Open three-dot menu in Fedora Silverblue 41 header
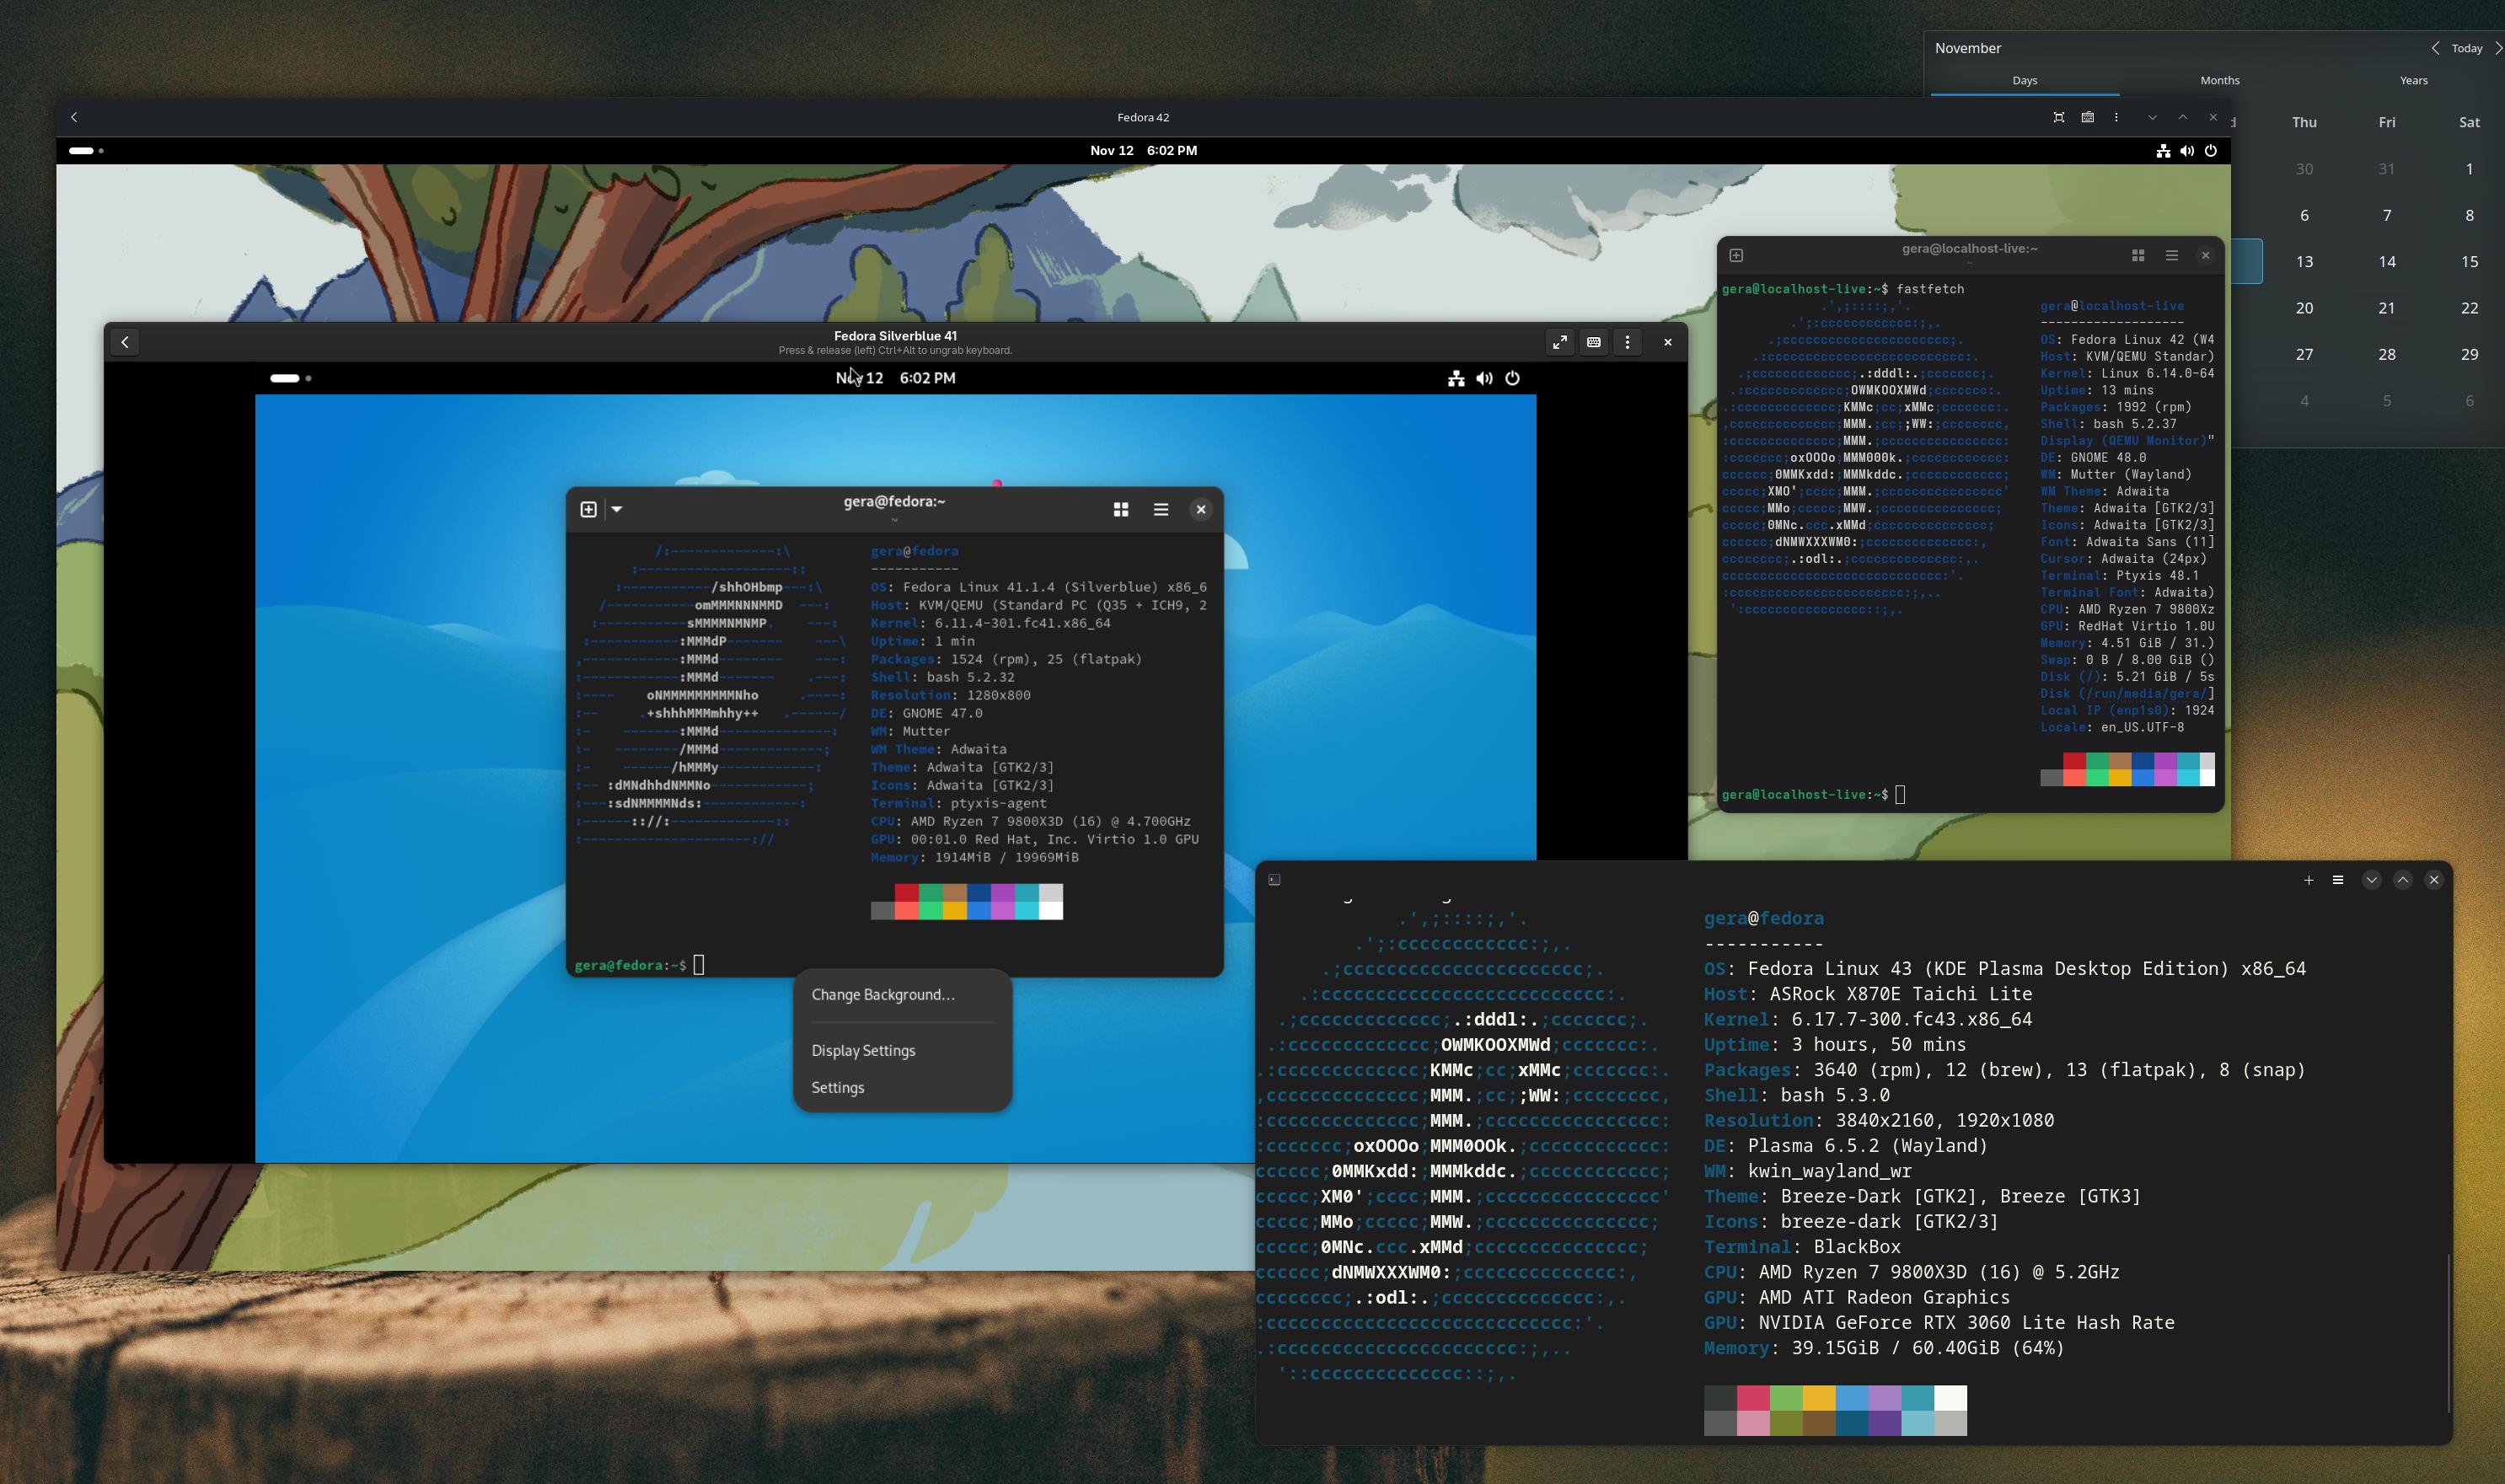This screenshot has height=1484, width=2505. 1627,342
